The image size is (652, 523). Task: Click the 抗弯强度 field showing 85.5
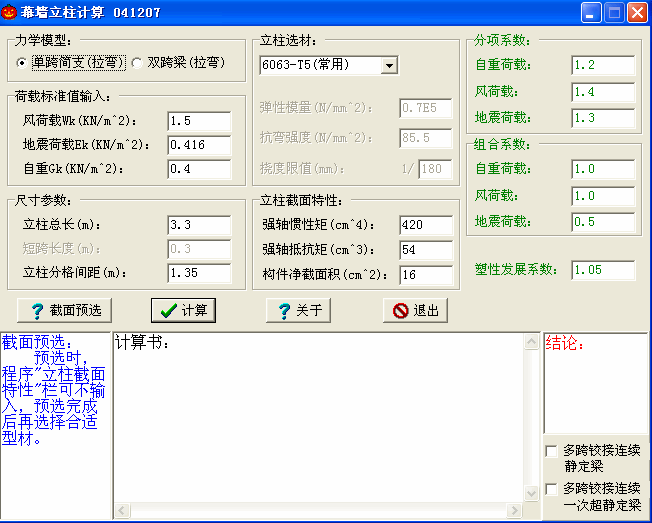click(426, 138)
